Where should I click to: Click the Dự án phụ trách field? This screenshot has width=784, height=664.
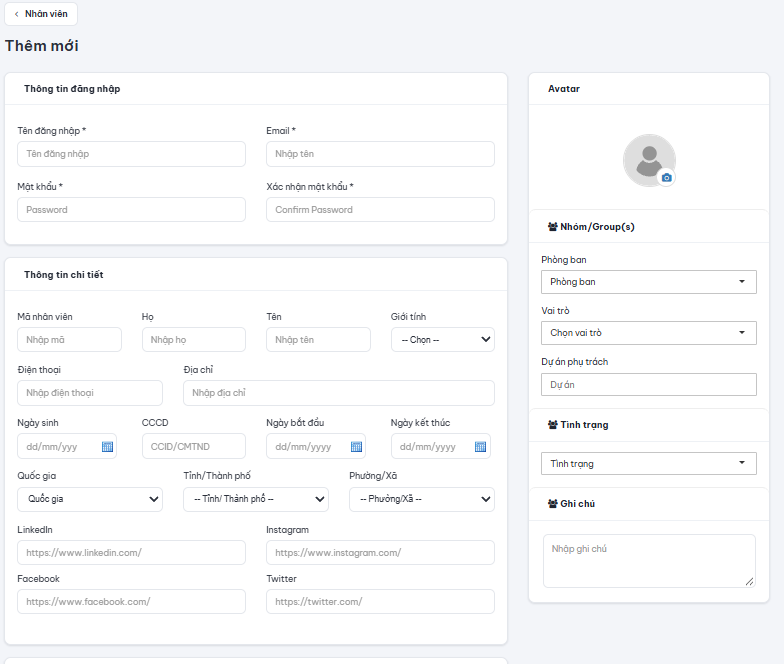(648, 384)
